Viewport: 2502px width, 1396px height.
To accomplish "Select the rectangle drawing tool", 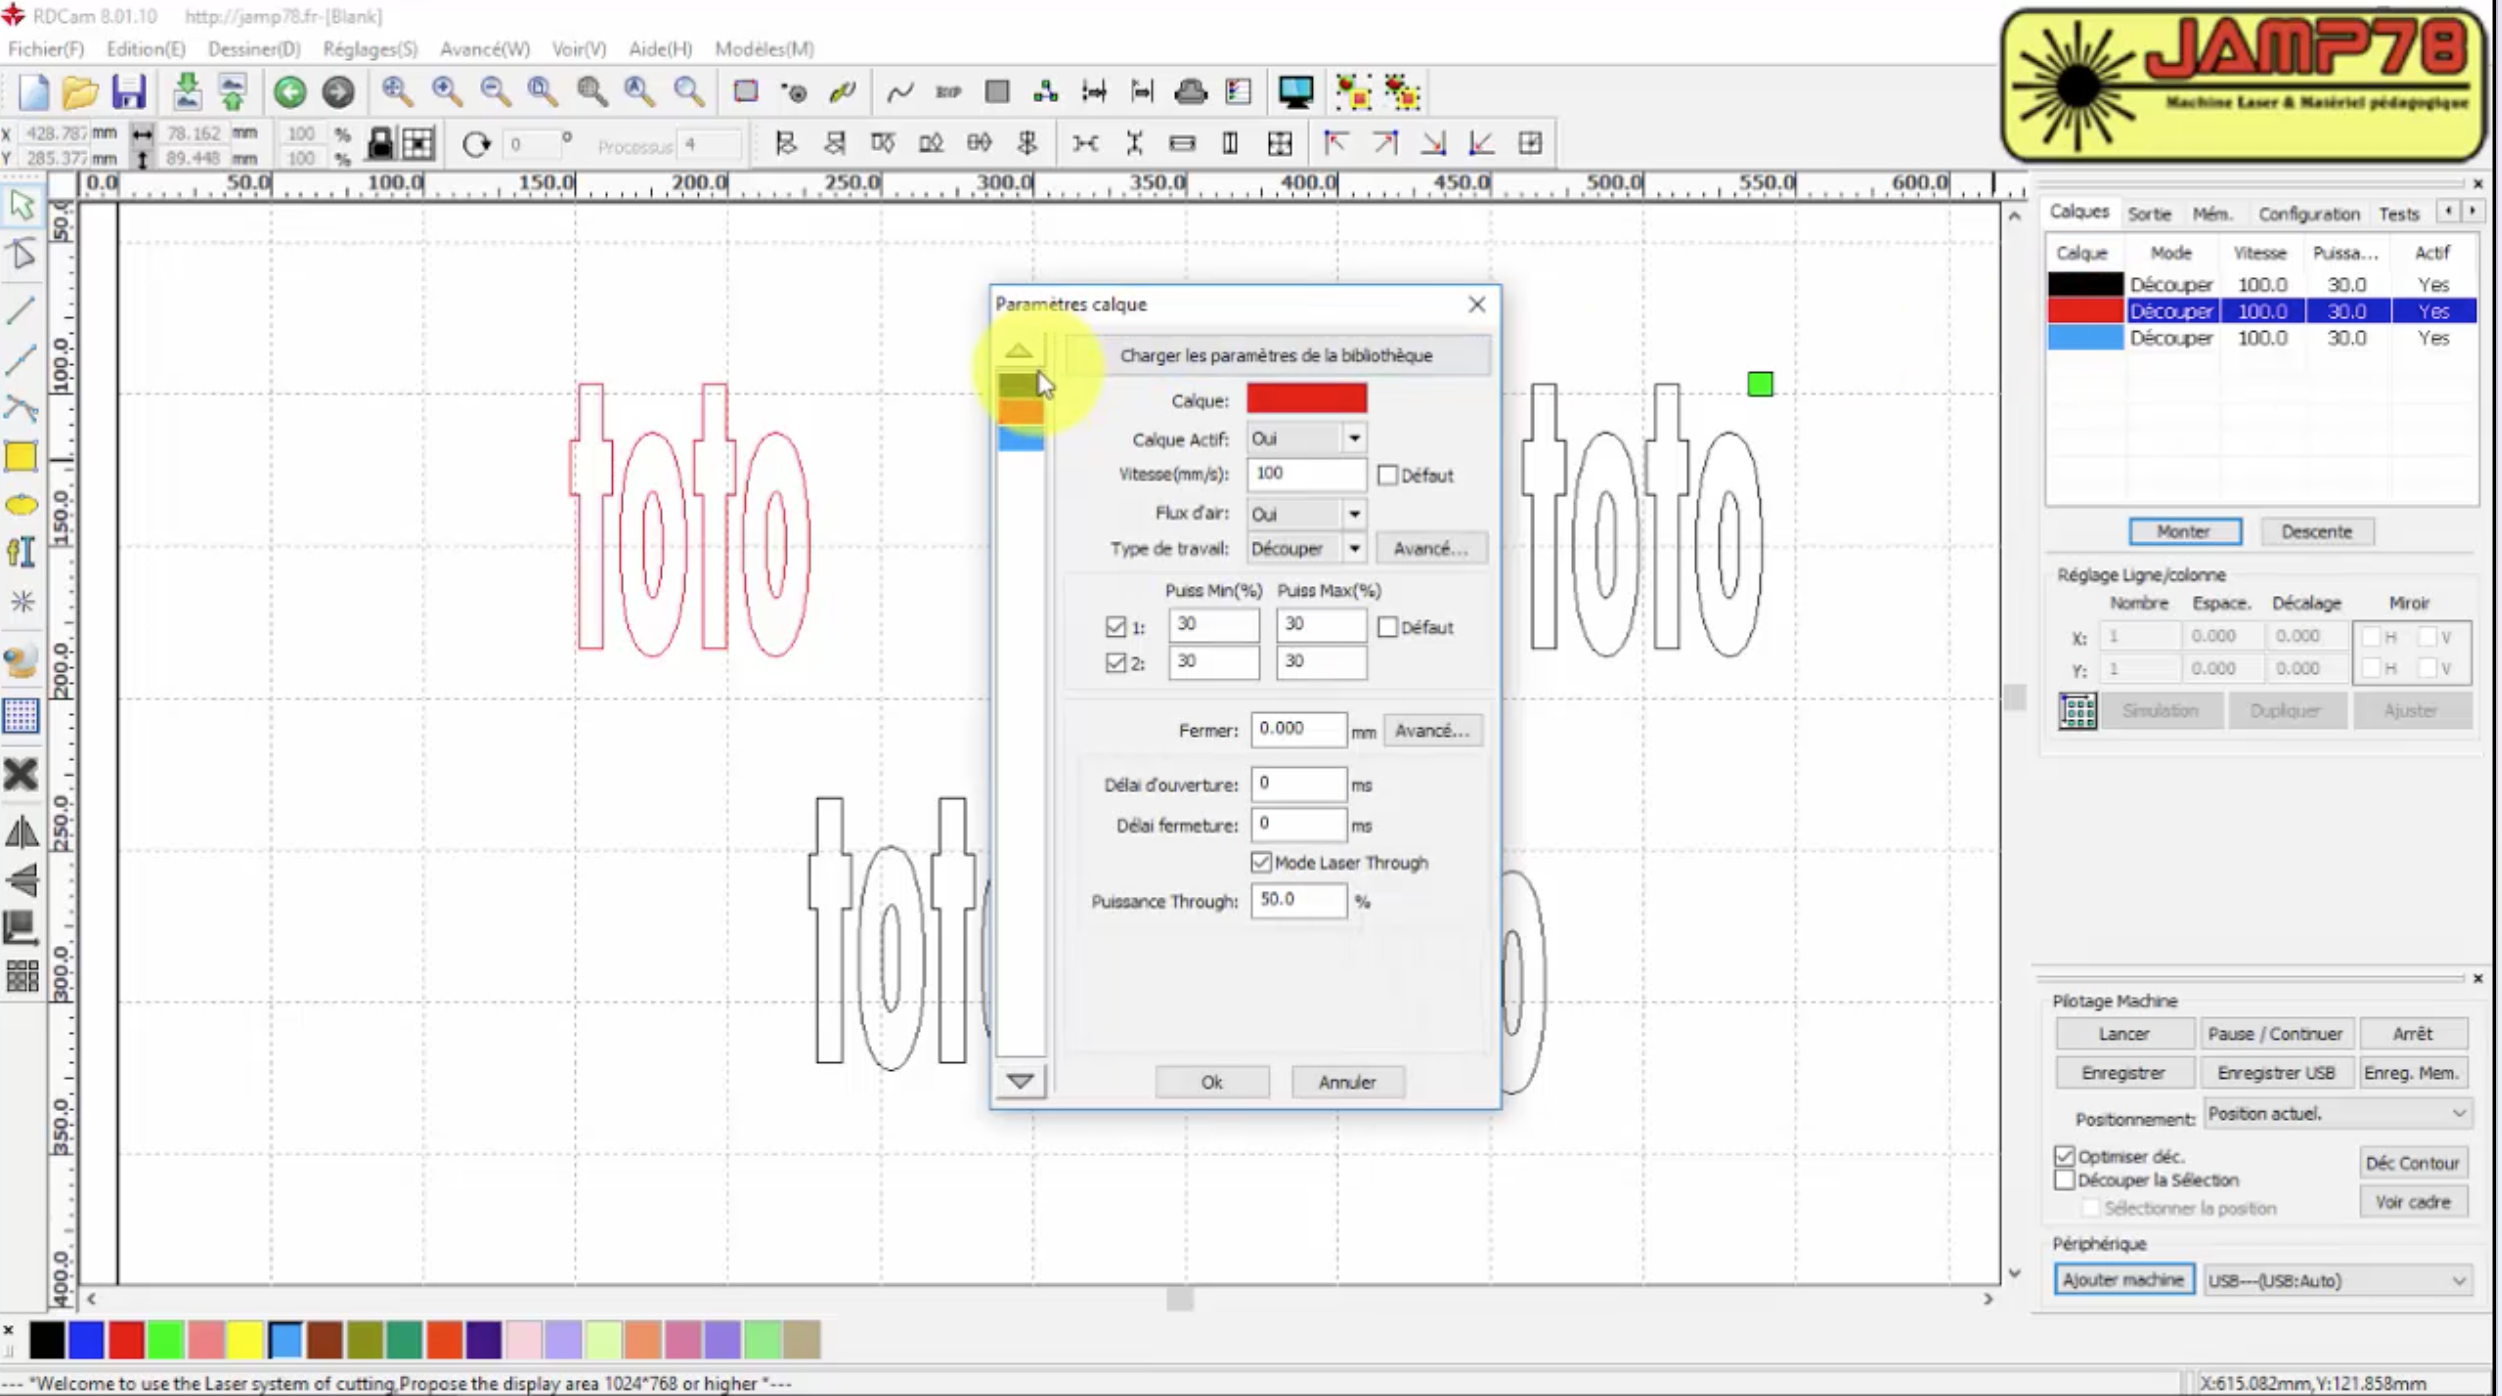I will [x=21, y=457].
